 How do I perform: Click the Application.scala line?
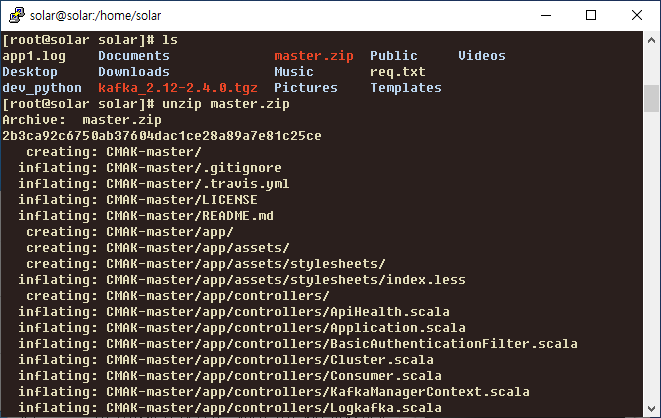click(x=242, y=328)
